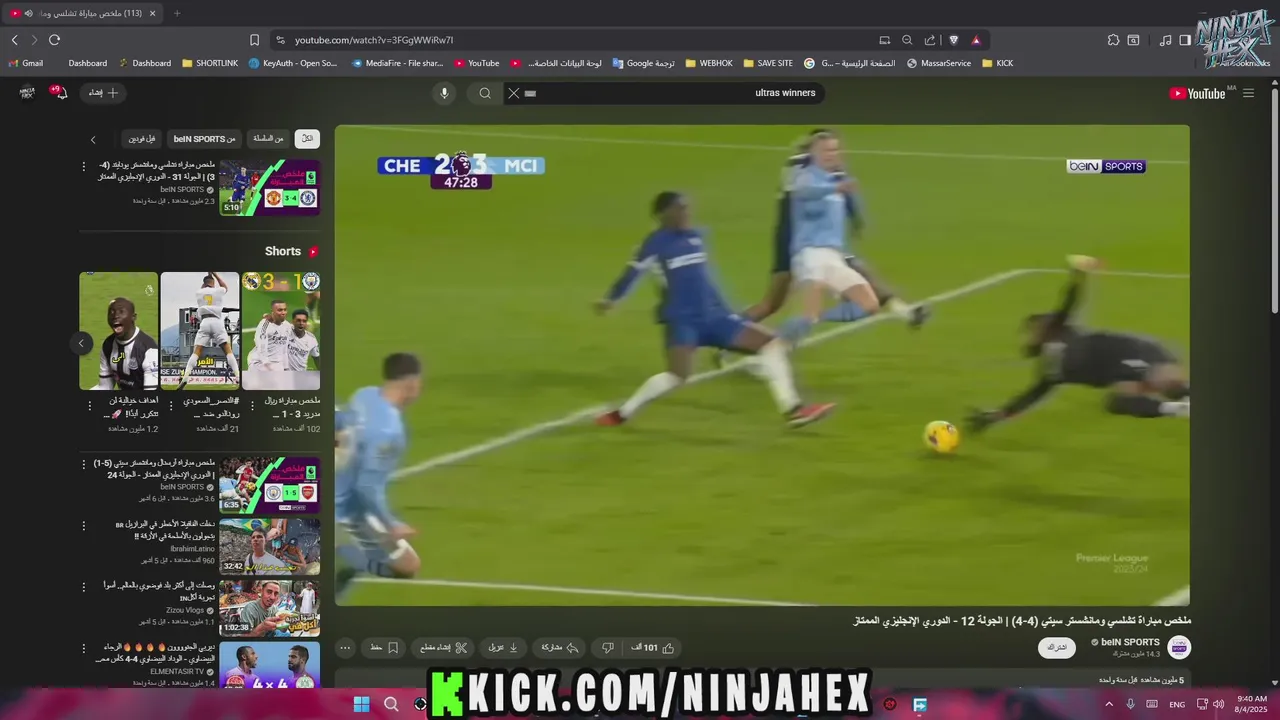The width and height of the screenshot is (1280, 720).
Task: Open the new tab plus button
Action: (177, 13)
